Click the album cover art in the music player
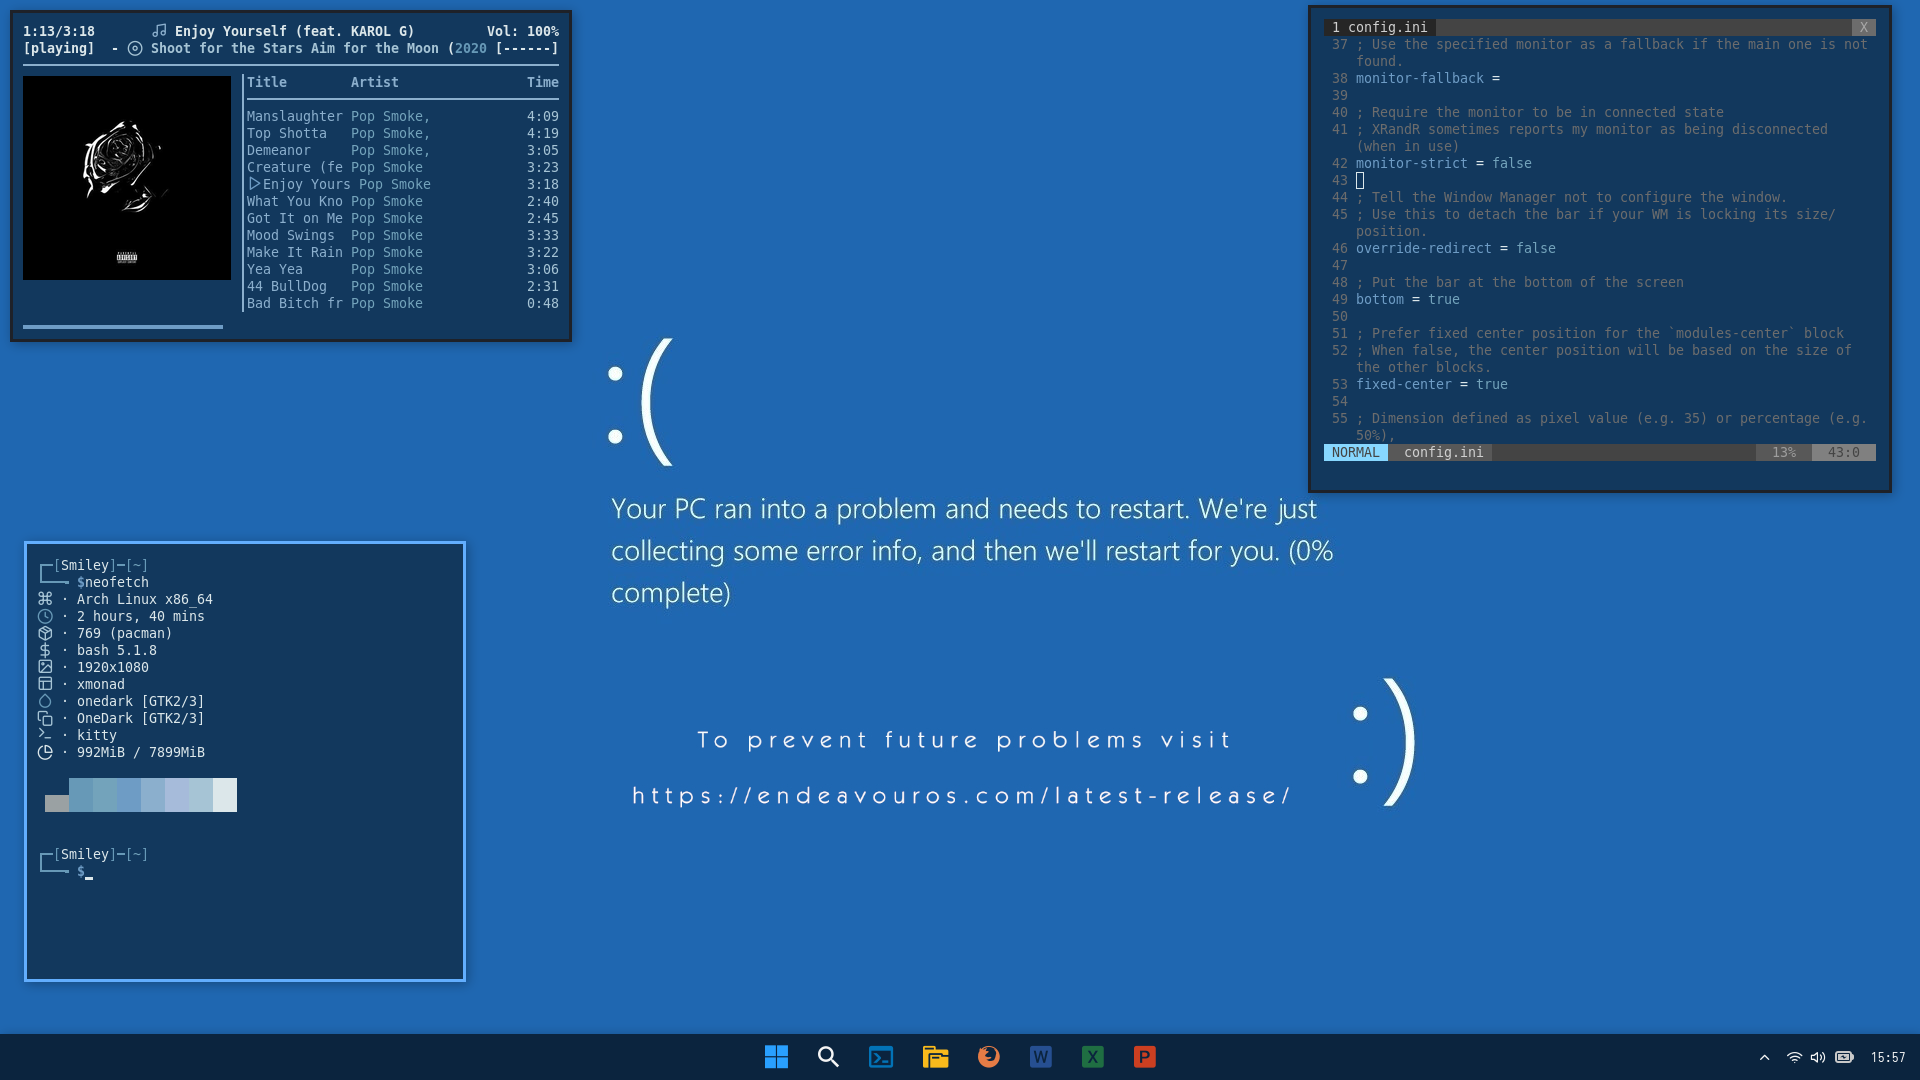Screen dimensions: 1920x1080 point(127,178)
